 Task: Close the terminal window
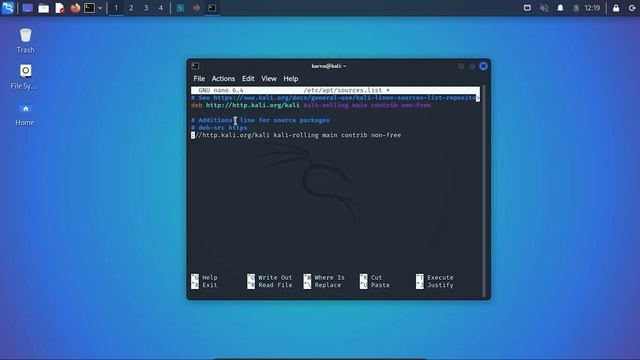(x=483, y=66)
